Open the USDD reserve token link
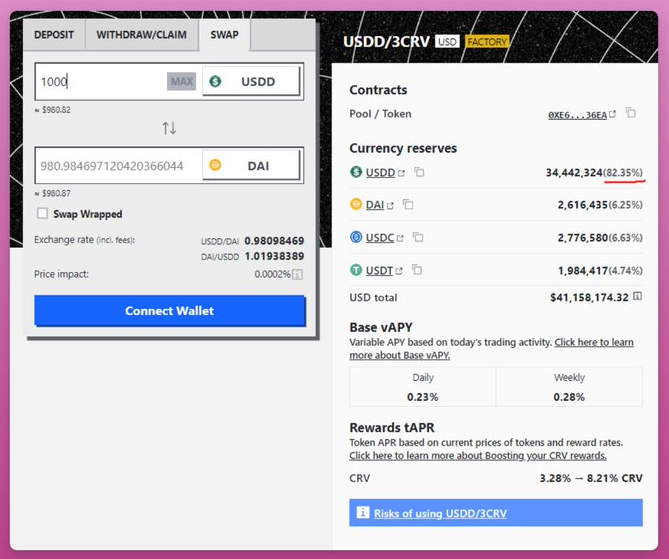The height and width of the screenshot is (559, 669). [x=385, y=172]
